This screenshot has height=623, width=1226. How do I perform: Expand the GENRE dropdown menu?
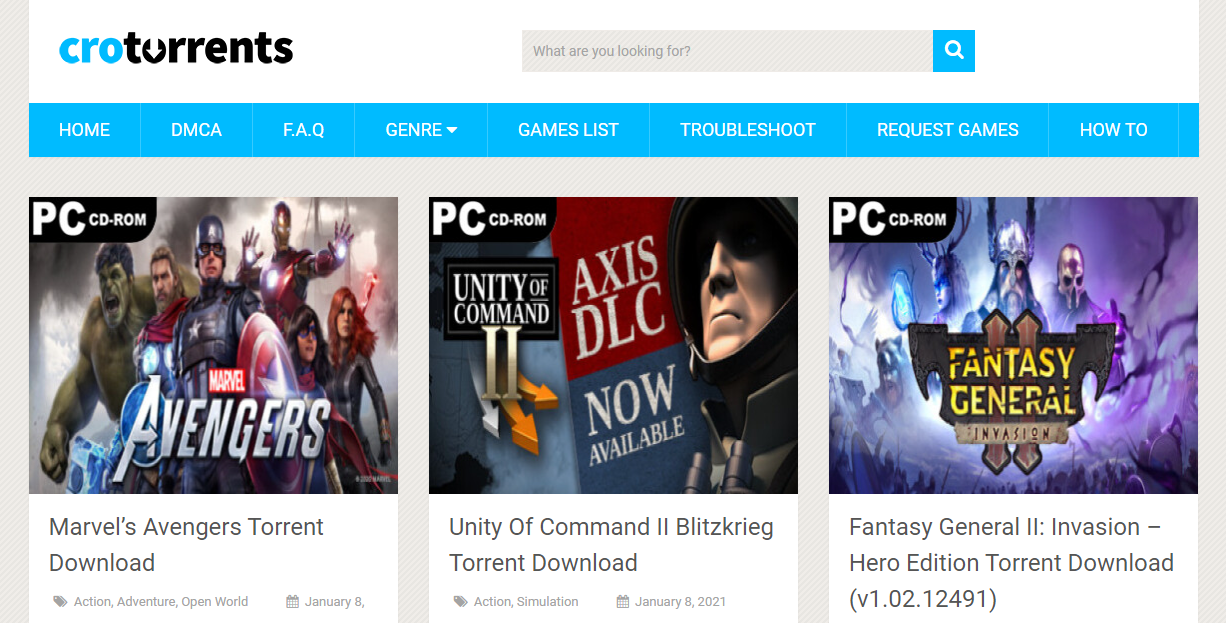click(x=421, y=130)
